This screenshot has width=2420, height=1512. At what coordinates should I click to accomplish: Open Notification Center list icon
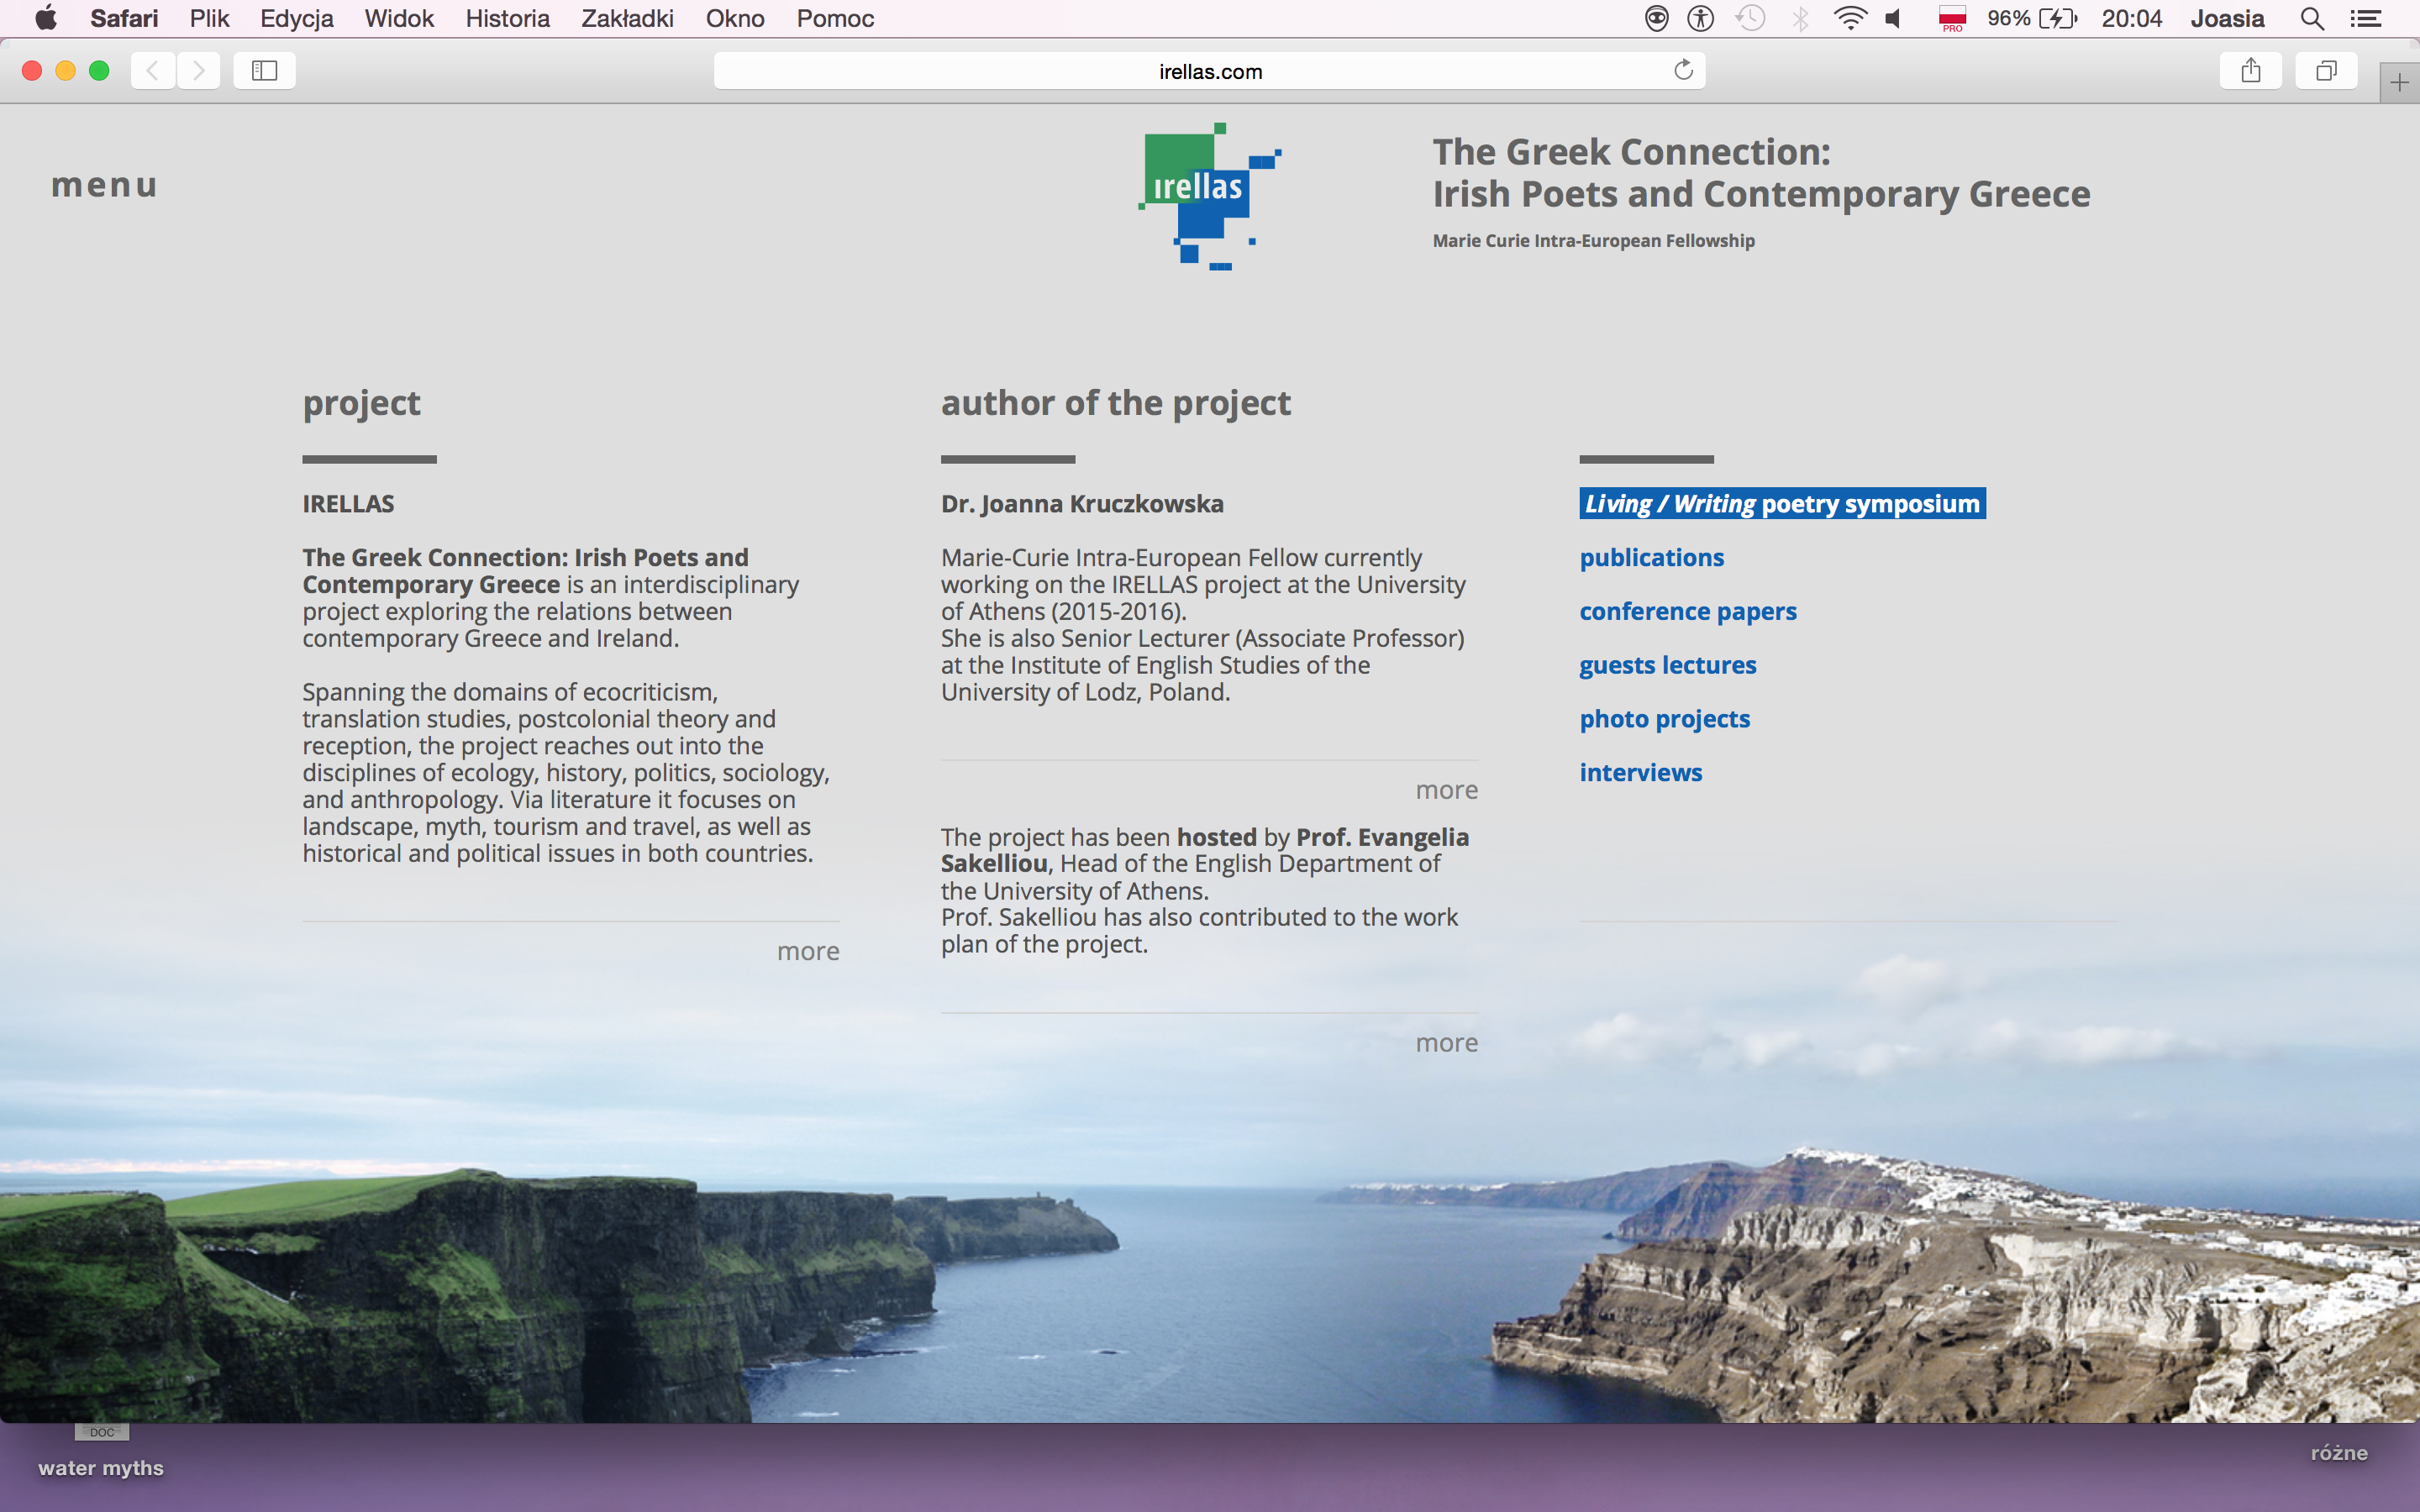point(2365,18)
